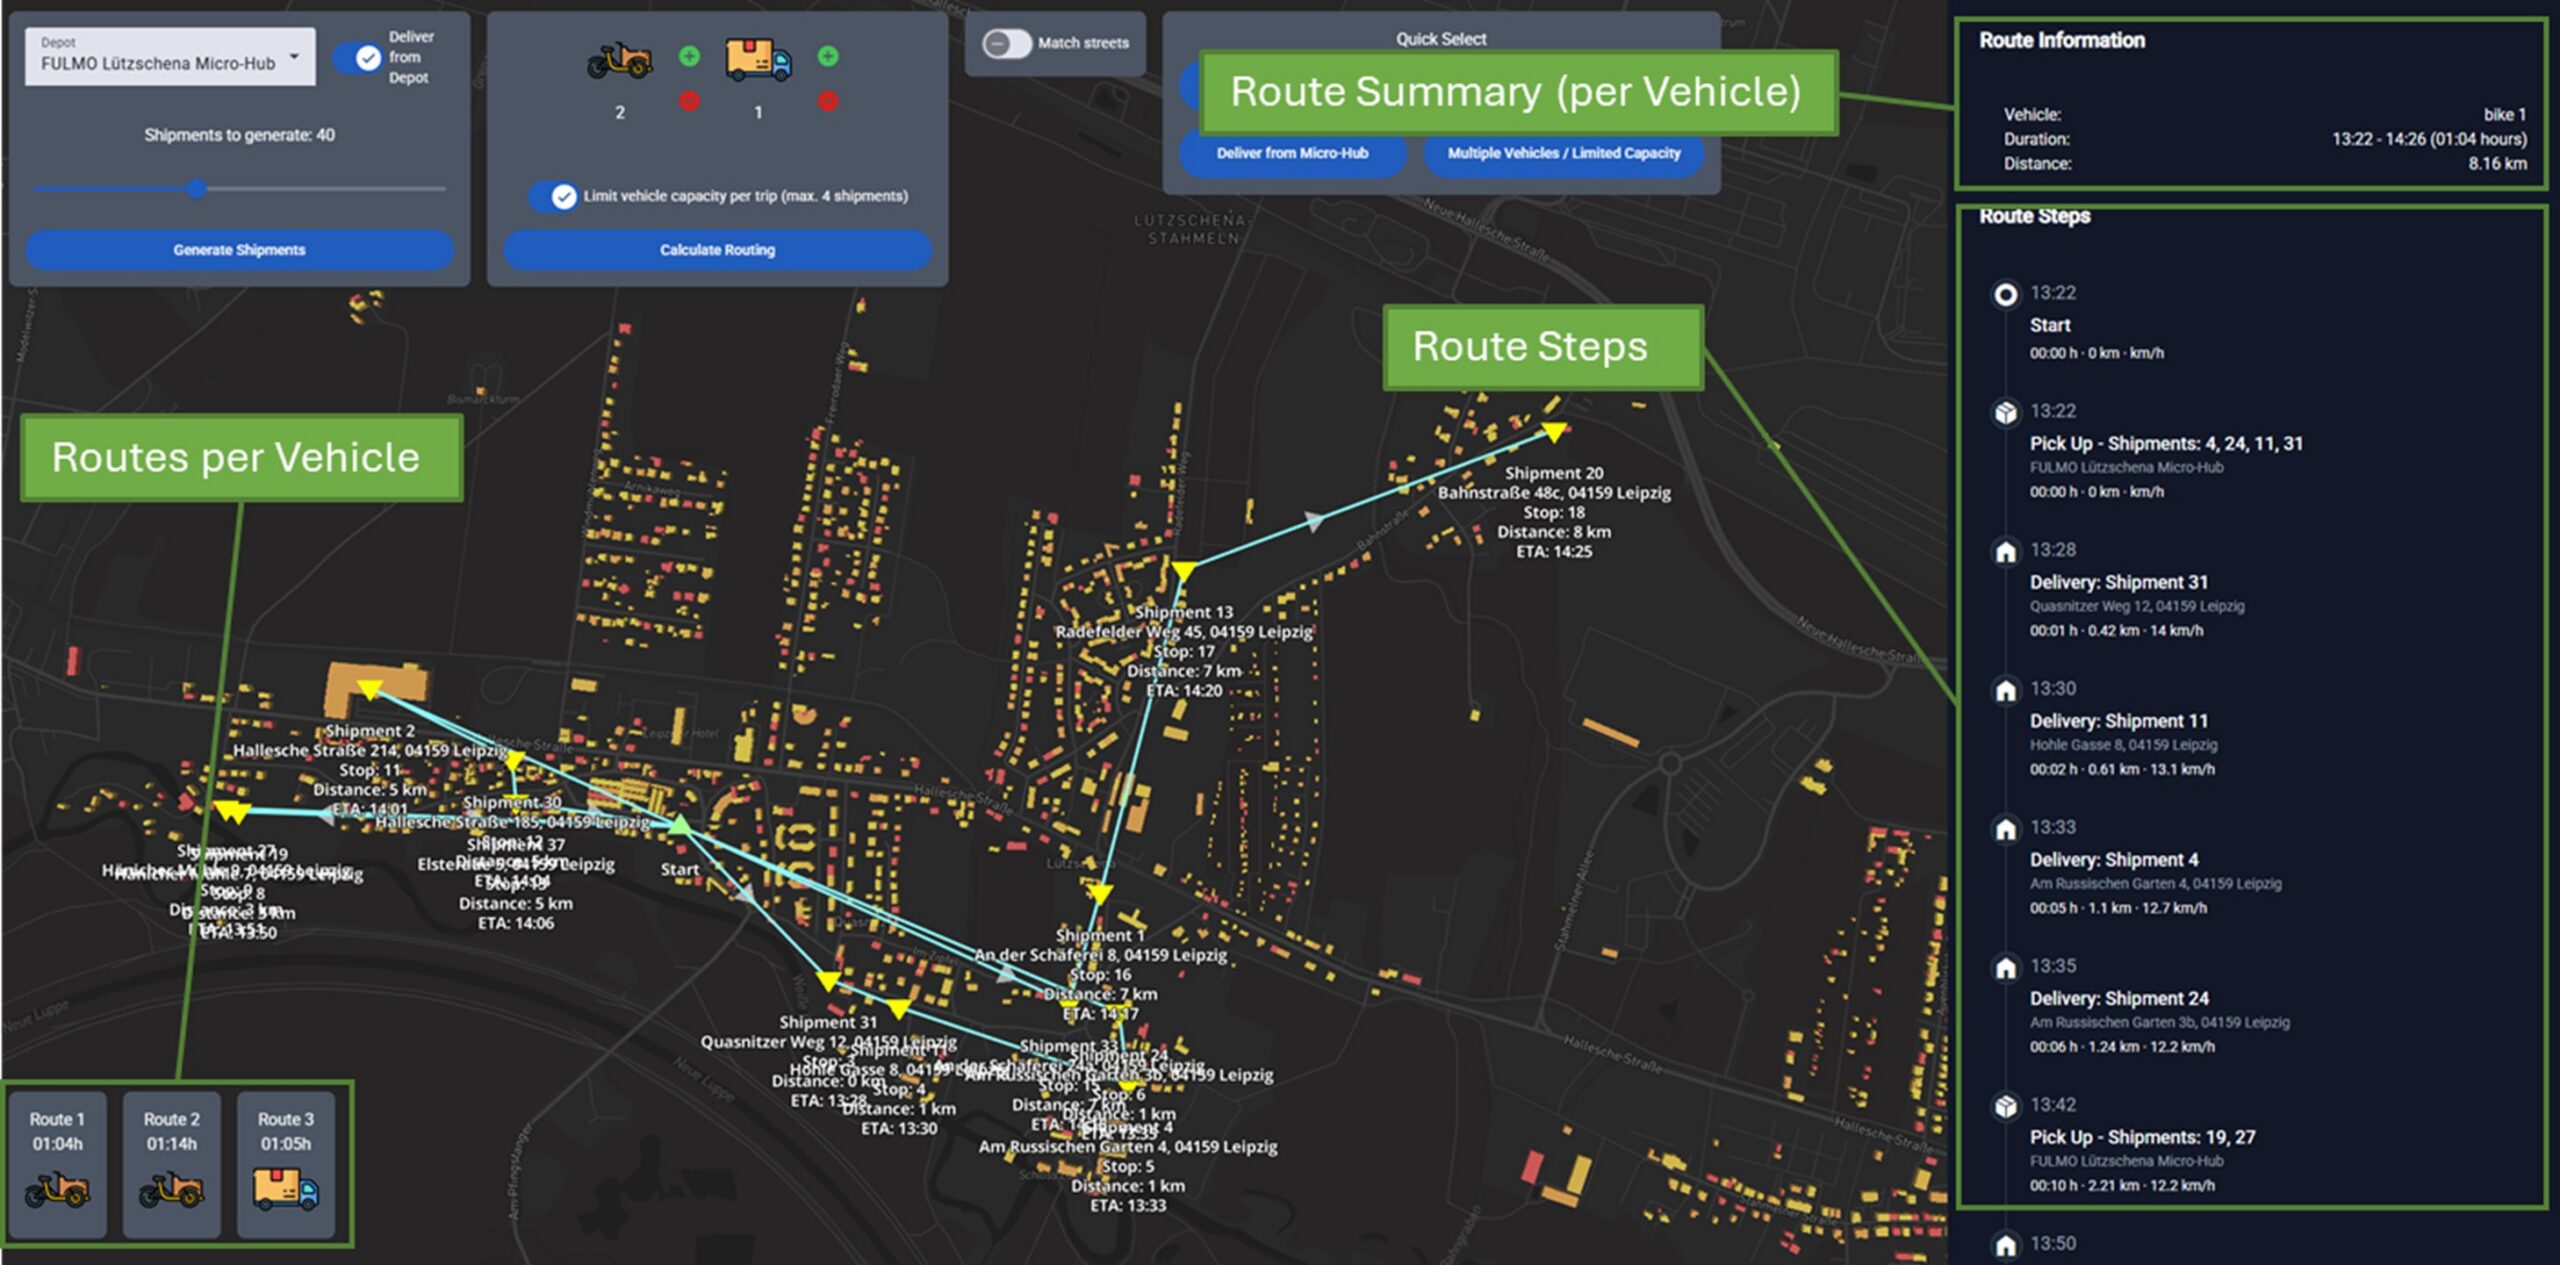This screenshot has height=1265, width=2560.
Task: Switch to Route 3 truck tab
Action: pos(286,1164)
